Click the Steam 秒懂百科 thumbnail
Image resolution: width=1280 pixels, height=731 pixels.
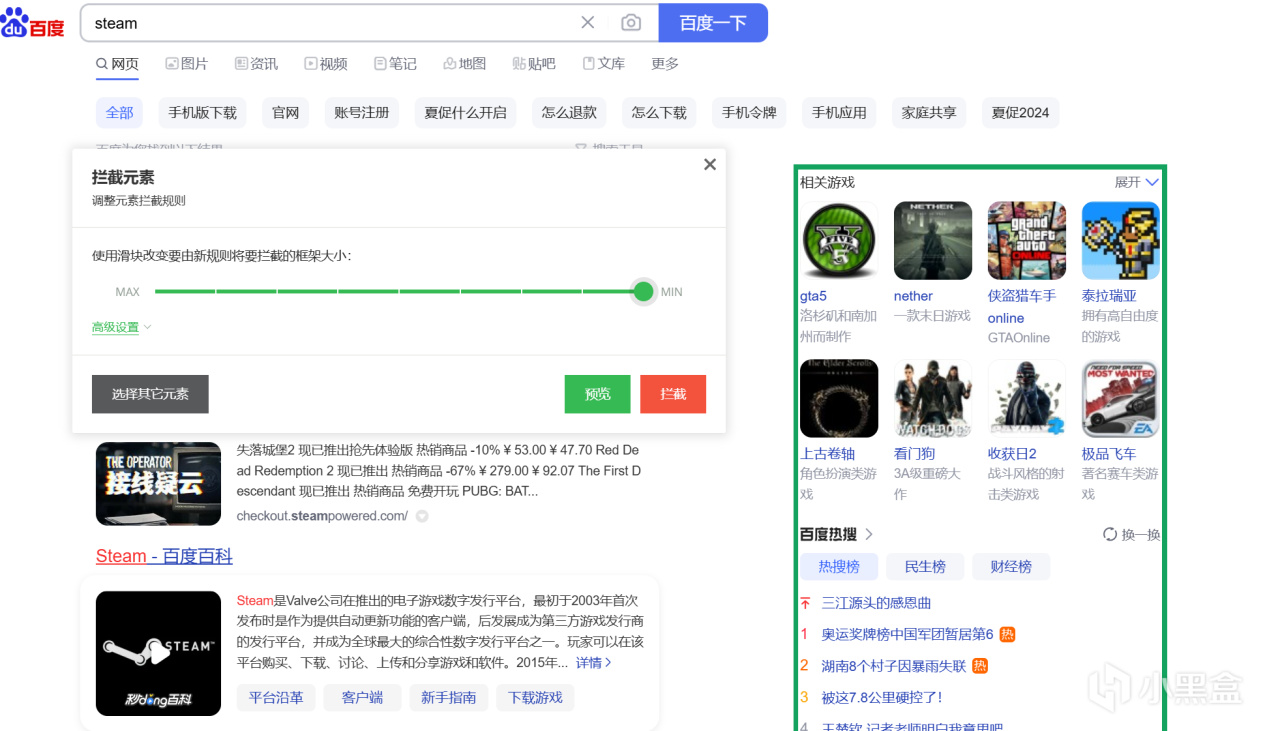[158, 653]
